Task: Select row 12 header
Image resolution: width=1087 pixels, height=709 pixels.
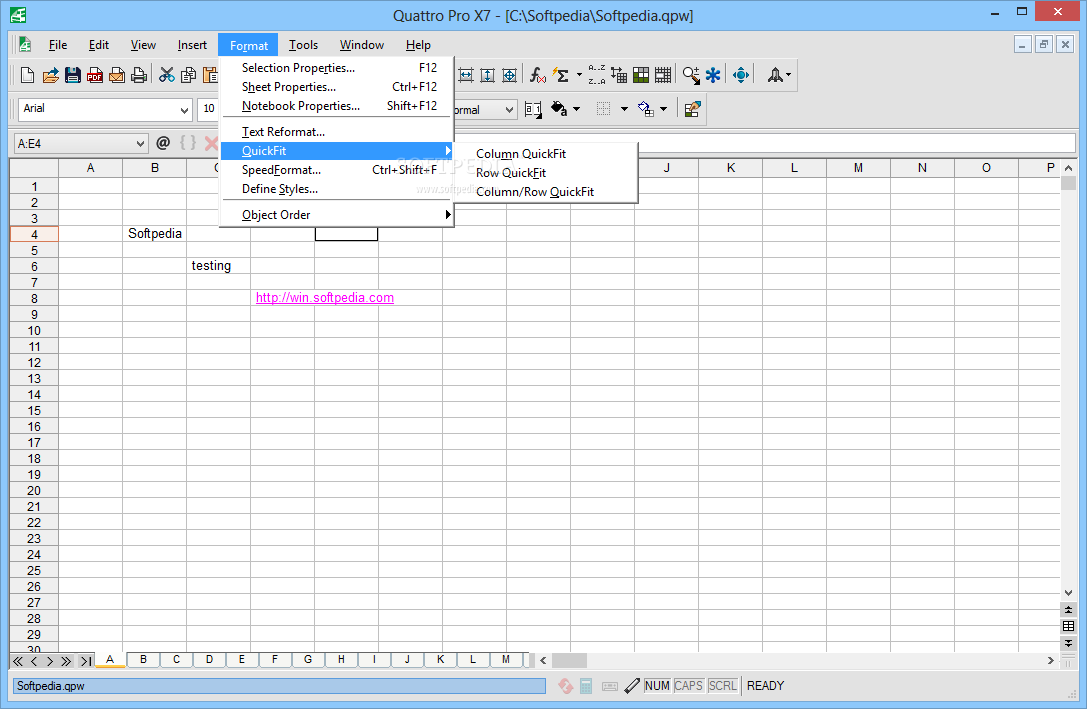Action: click(34, 362)
